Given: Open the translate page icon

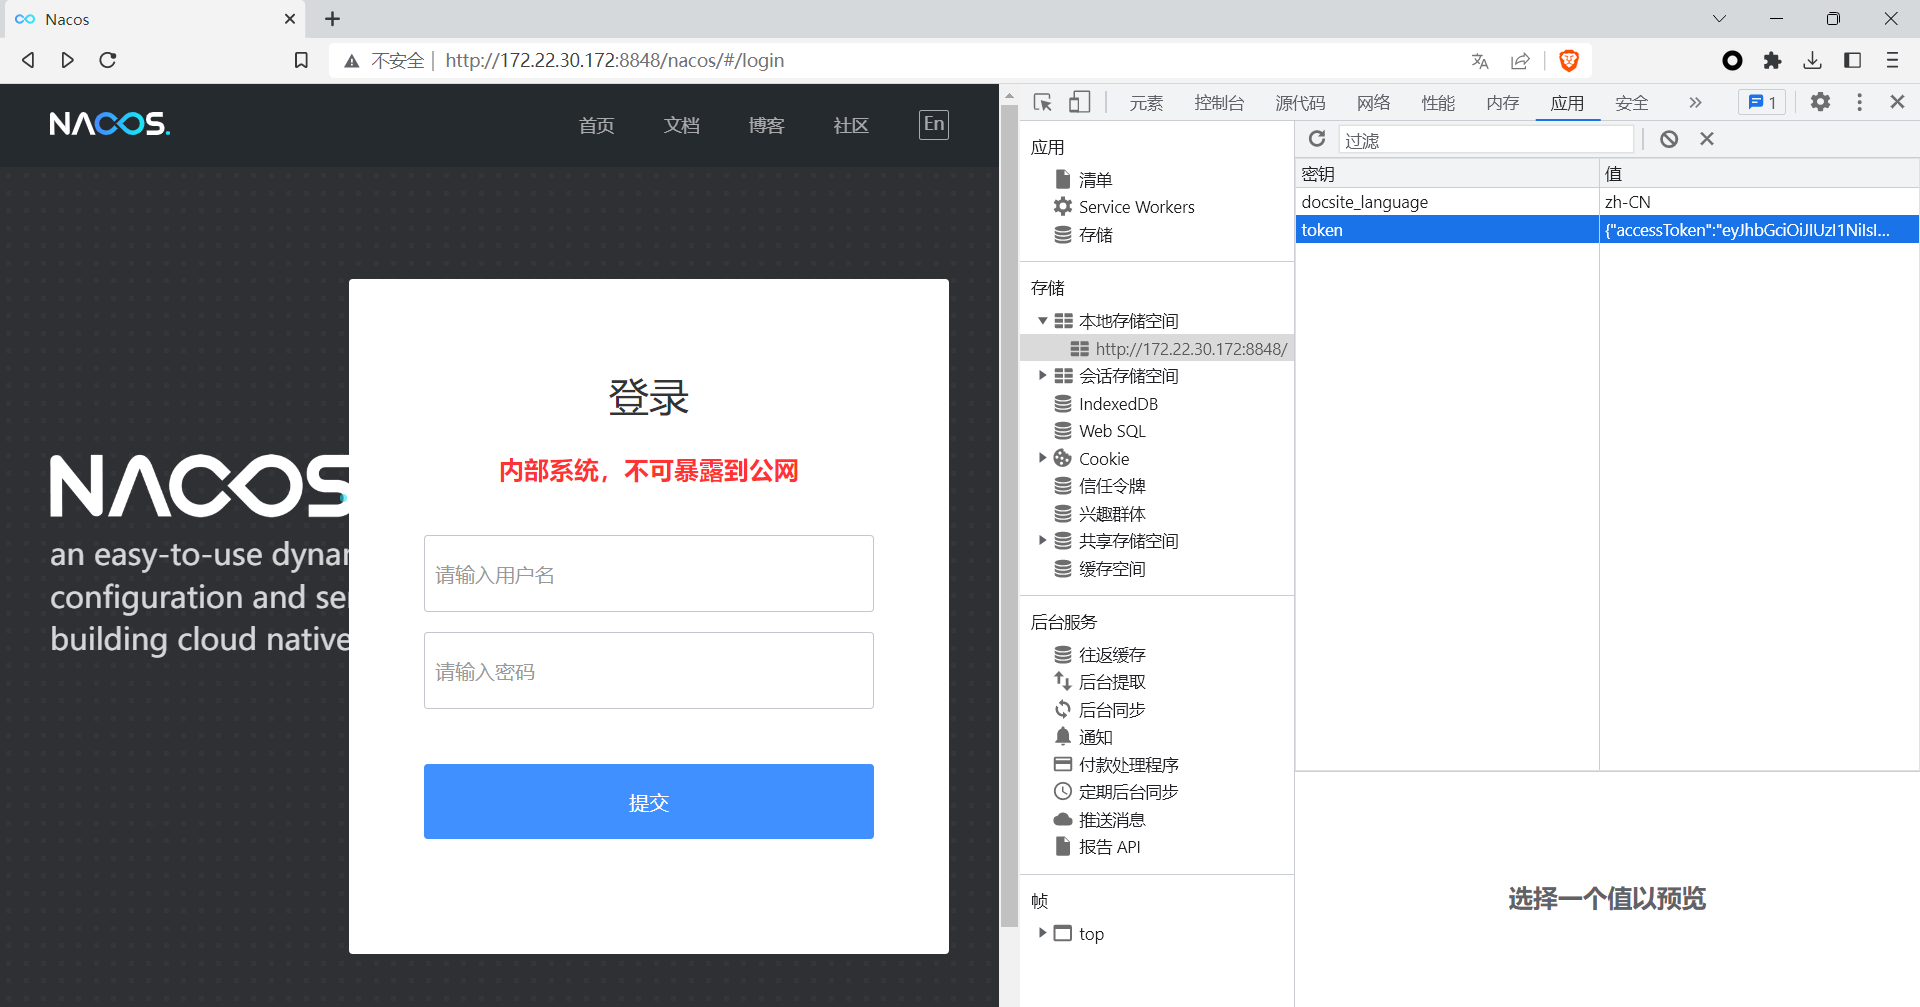Looking at the screenshot, I should pos(1480,61).
